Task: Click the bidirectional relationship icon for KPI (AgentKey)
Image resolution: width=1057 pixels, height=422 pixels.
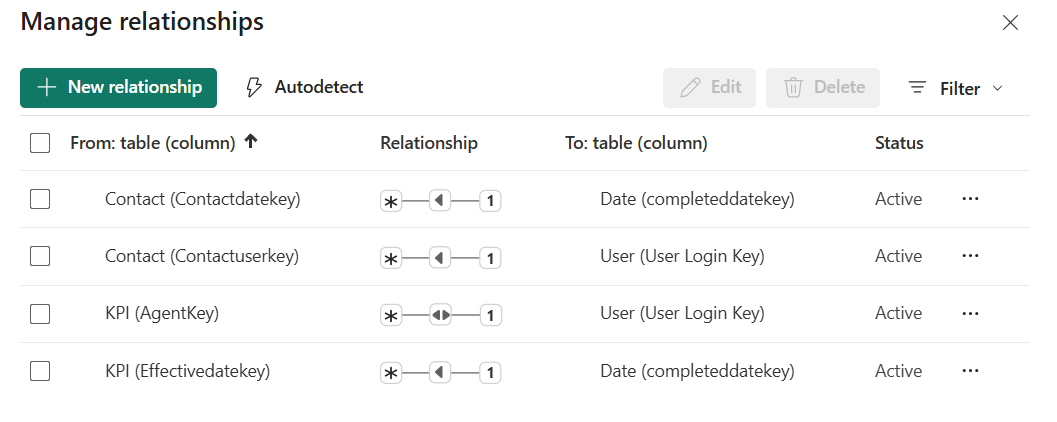Action: click(441, 315)
